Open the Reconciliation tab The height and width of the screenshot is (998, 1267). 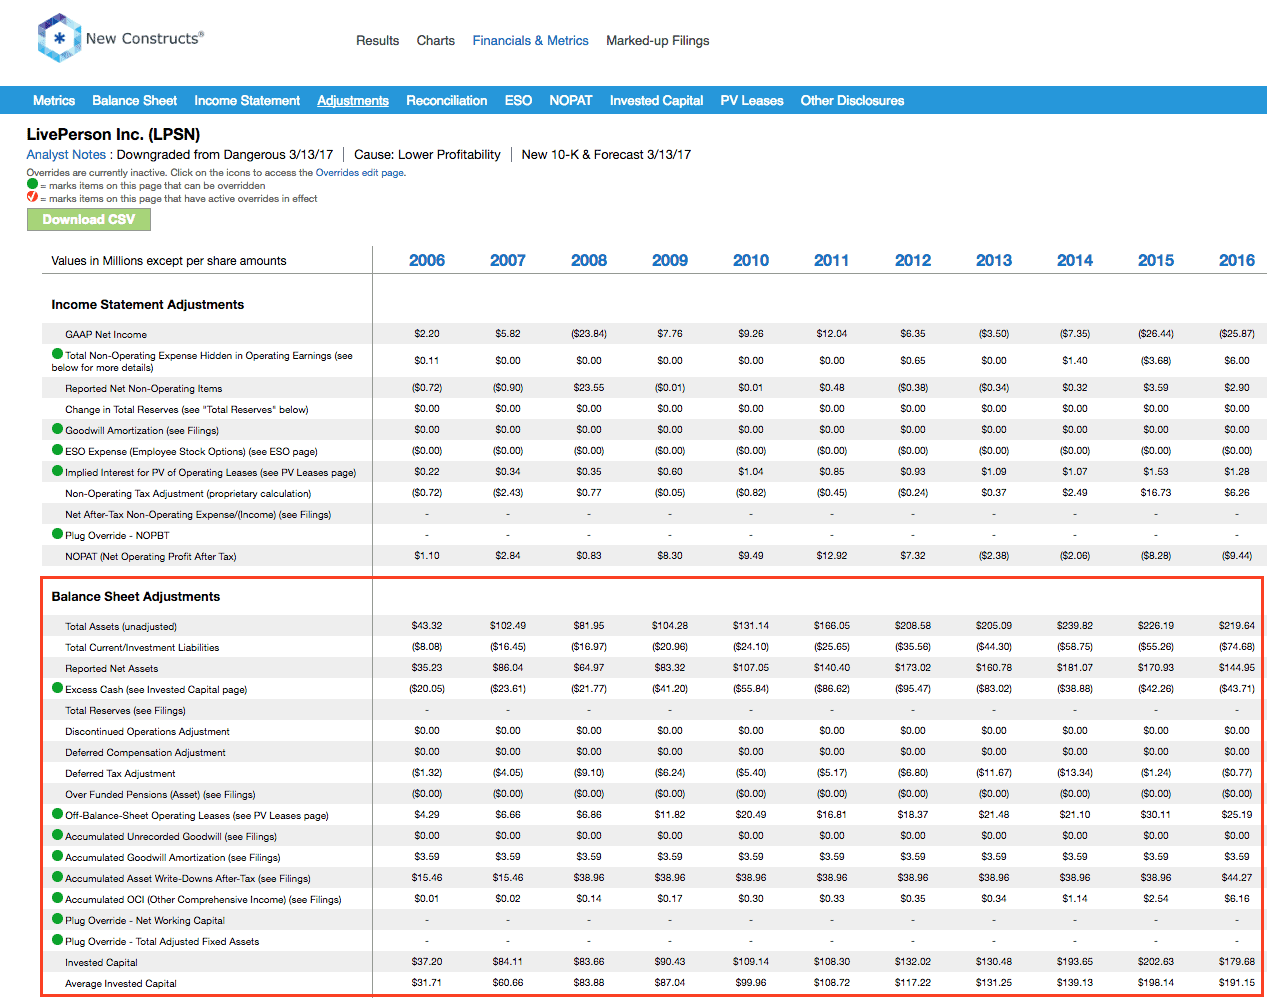pos(447,101)
